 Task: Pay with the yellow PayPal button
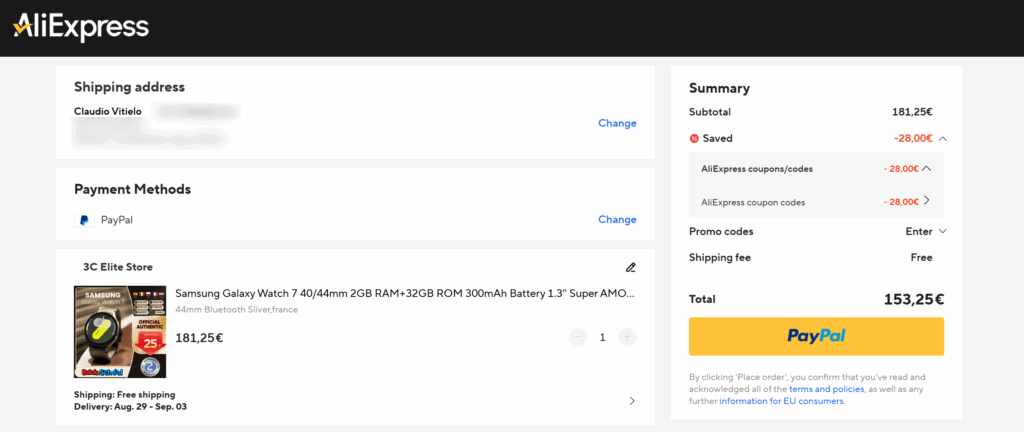(816, 336)
